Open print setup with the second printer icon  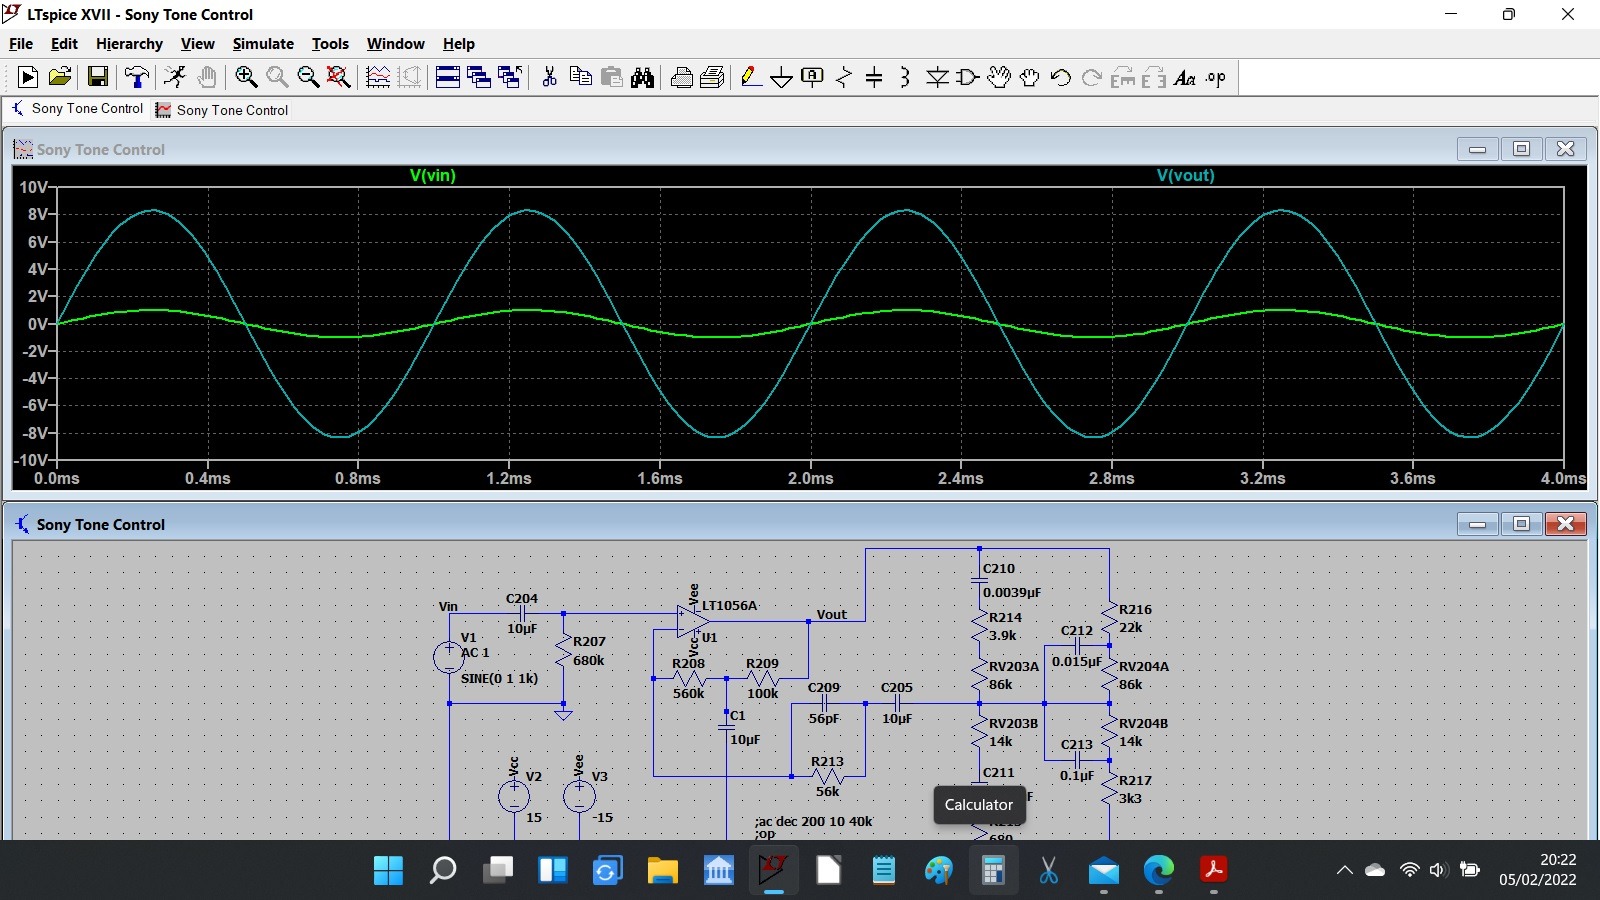[713, 77]
